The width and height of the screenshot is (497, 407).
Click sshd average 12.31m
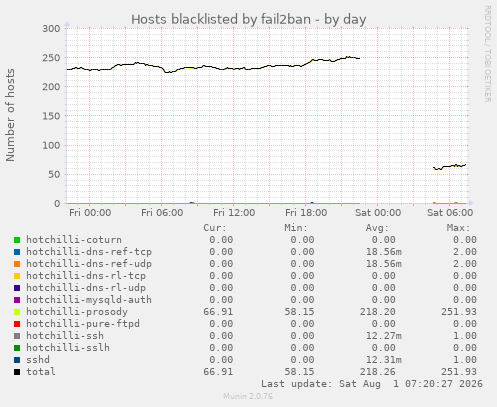pyautogui.click(x=384, y=360)
